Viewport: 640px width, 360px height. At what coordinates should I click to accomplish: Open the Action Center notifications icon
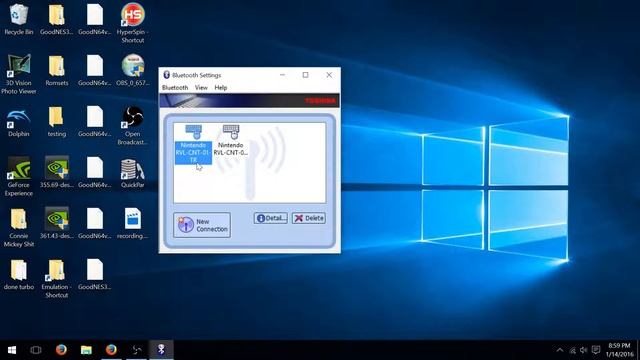coord(596,350)
